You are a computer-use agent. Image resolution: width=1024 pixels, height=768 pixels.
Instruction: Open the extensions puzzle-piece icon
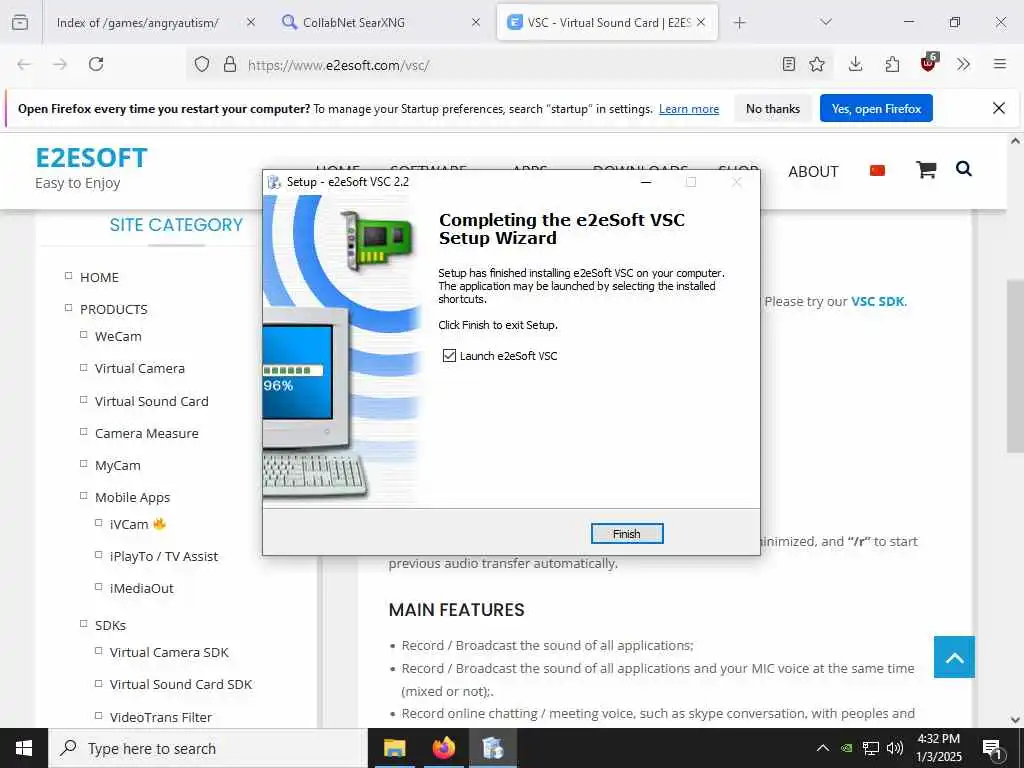click(892, 64)
